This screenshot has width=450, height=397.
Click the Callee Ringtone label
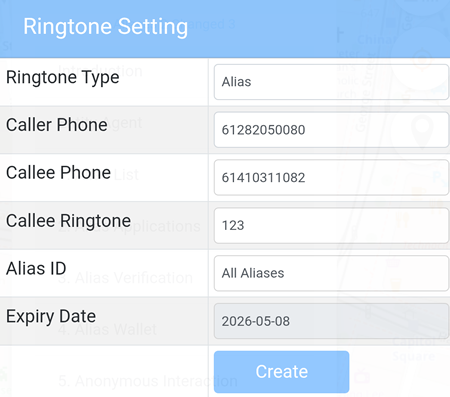(x=68, y=221)
